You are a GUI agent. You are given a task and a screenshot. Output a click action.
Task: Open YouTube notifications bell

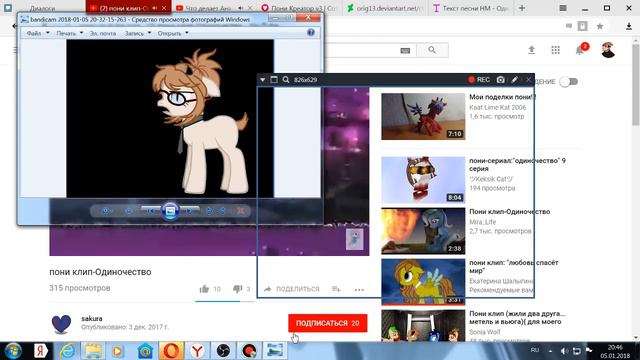point(580,50)
